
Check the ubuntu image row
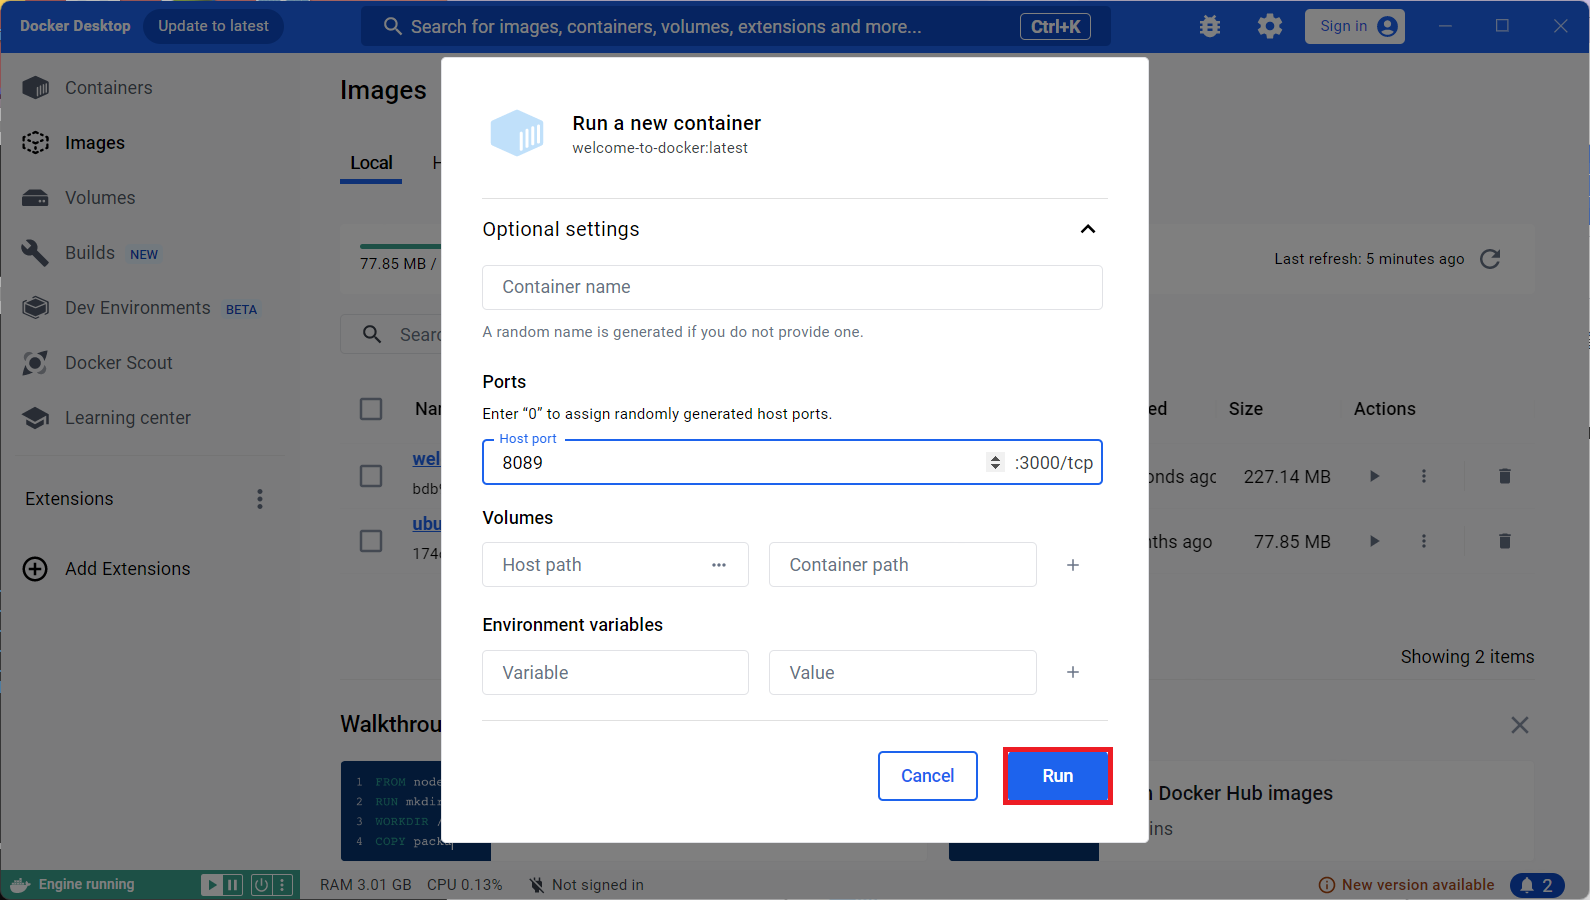coord(371,541)
